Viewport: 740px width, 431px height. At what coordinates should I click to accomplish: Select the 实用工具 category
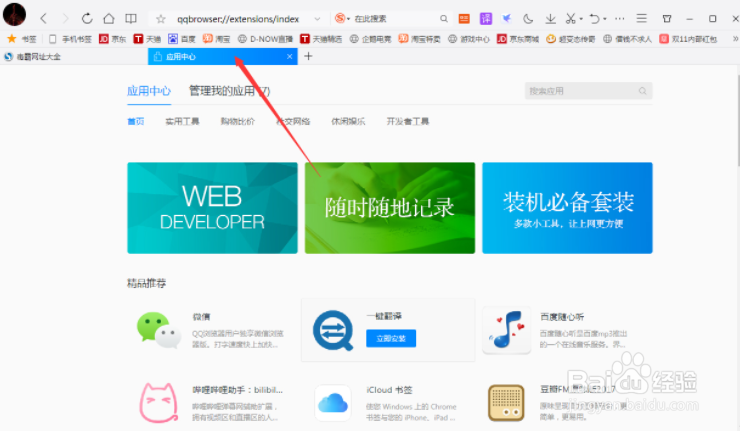coord(182,121)
